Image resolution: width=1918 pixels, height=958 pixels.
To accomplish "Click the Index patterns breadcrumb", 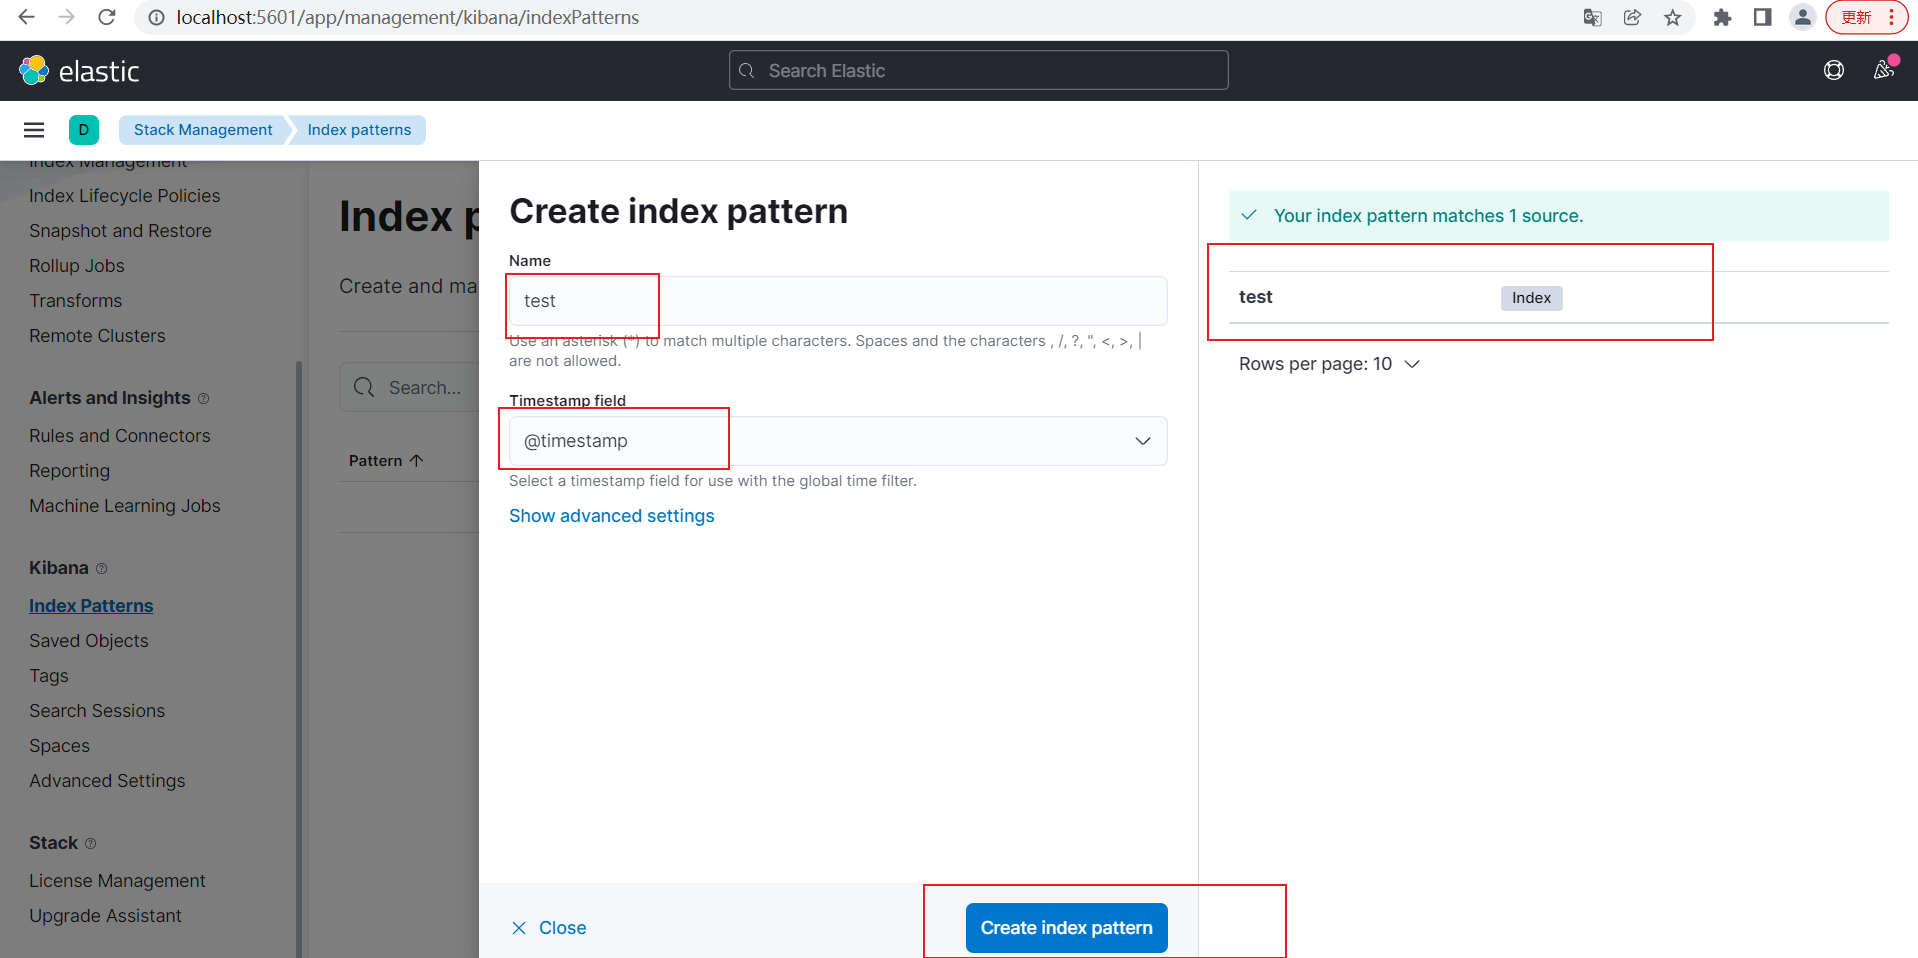I will pos(359,130).
